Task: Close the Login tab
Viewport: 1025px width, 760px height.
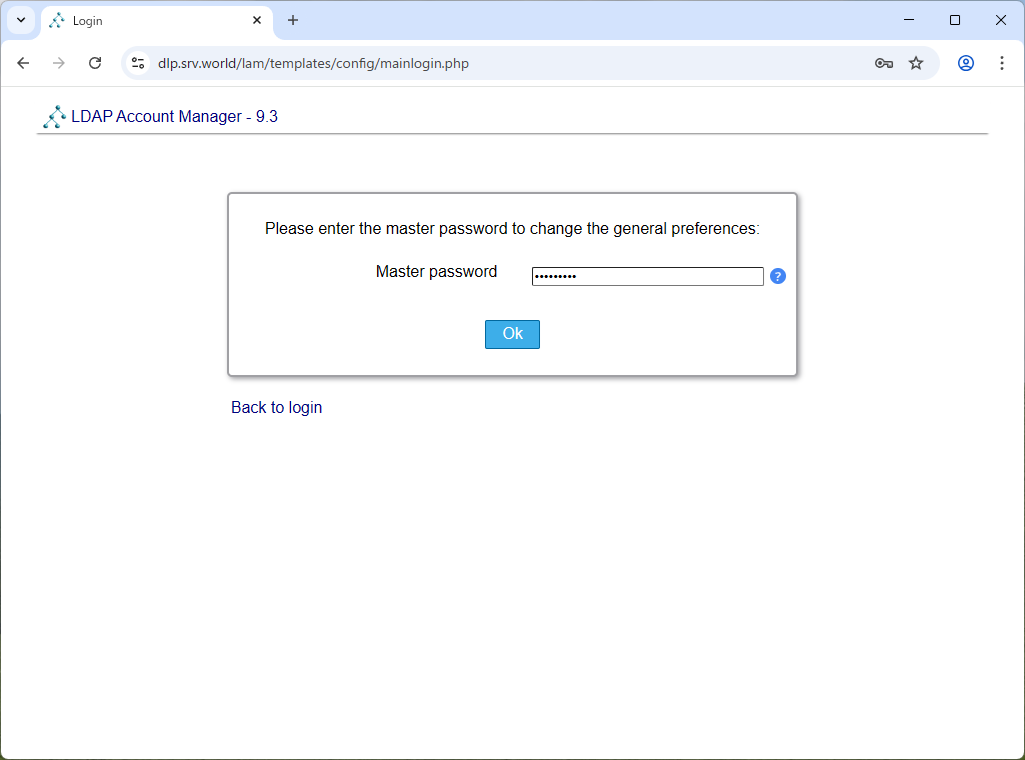Action: [258, 20]
